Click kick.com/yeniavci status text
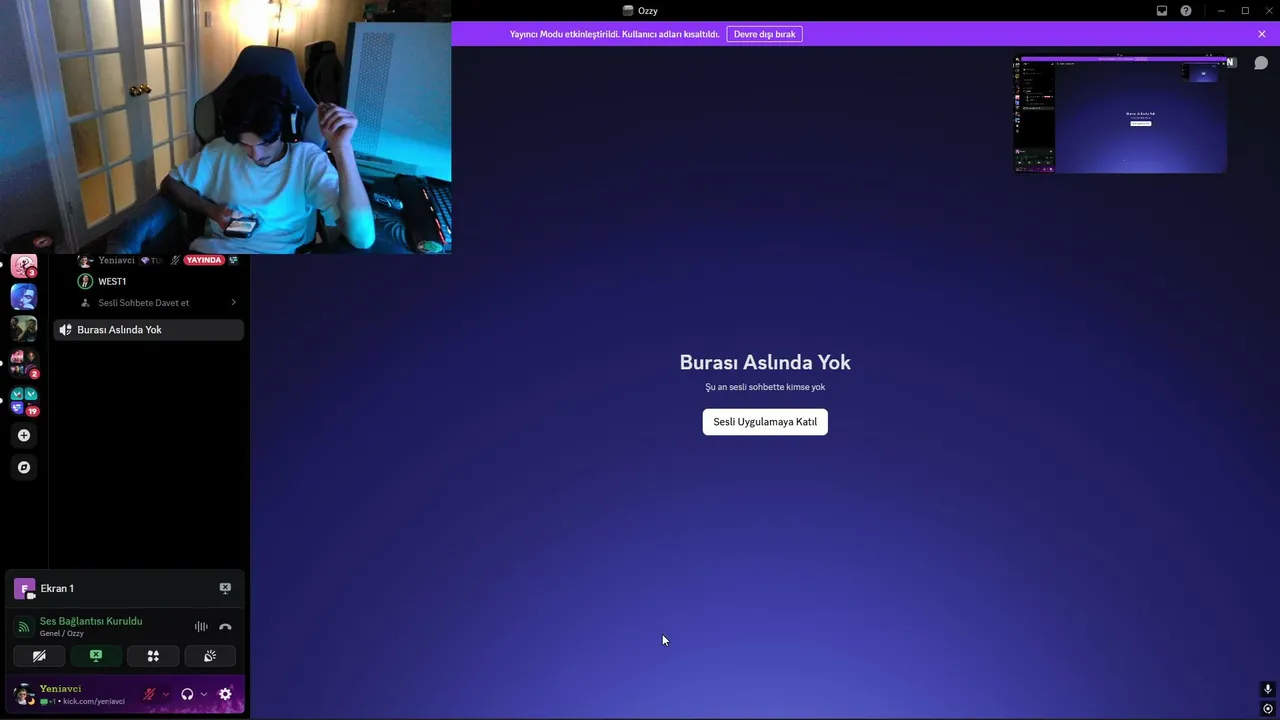Screen dimensions: 1280x720 point(94,702)
